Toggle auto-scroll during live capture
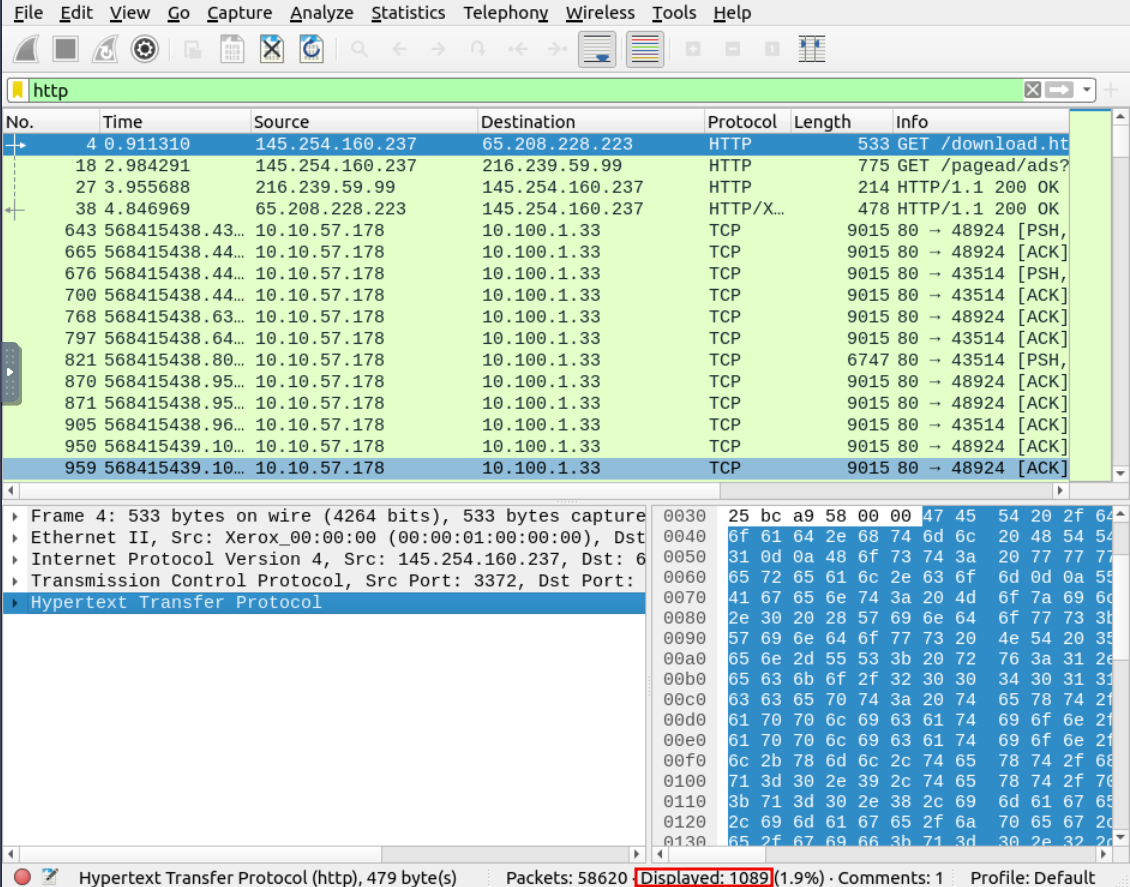The height and width of the screenshot is (887, 1130). tap(597, 49)
